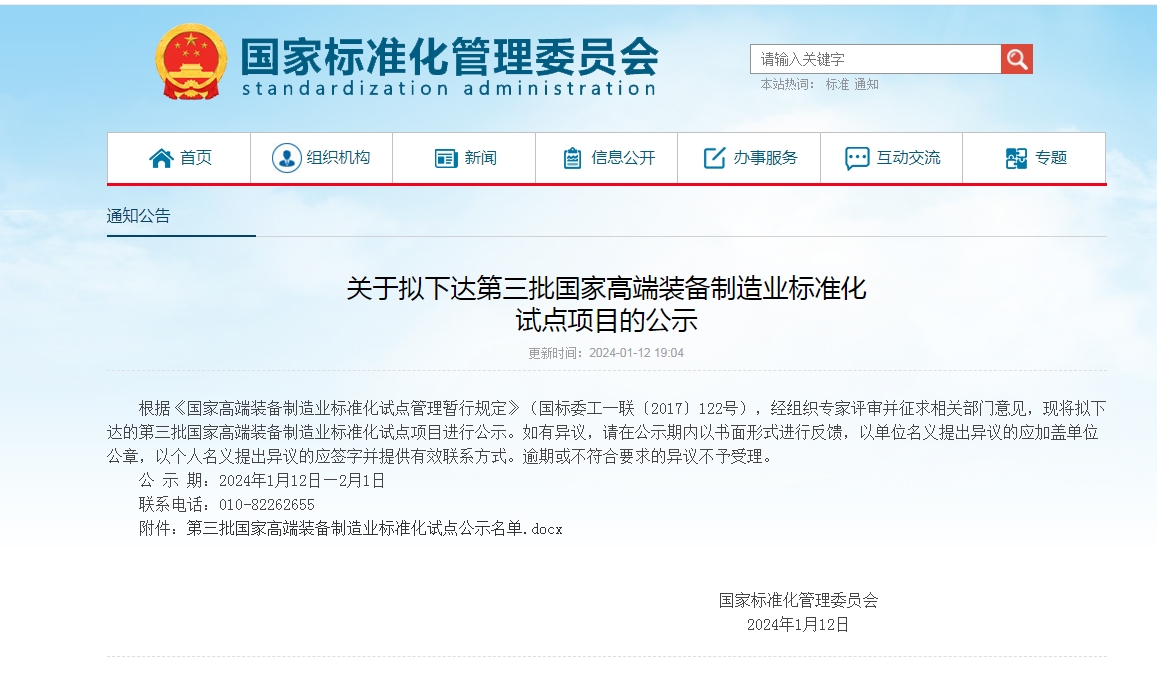The image size is (1157, 691).
Task: Click the newspaper icon beside 新闻
Action: coord(446,158)
